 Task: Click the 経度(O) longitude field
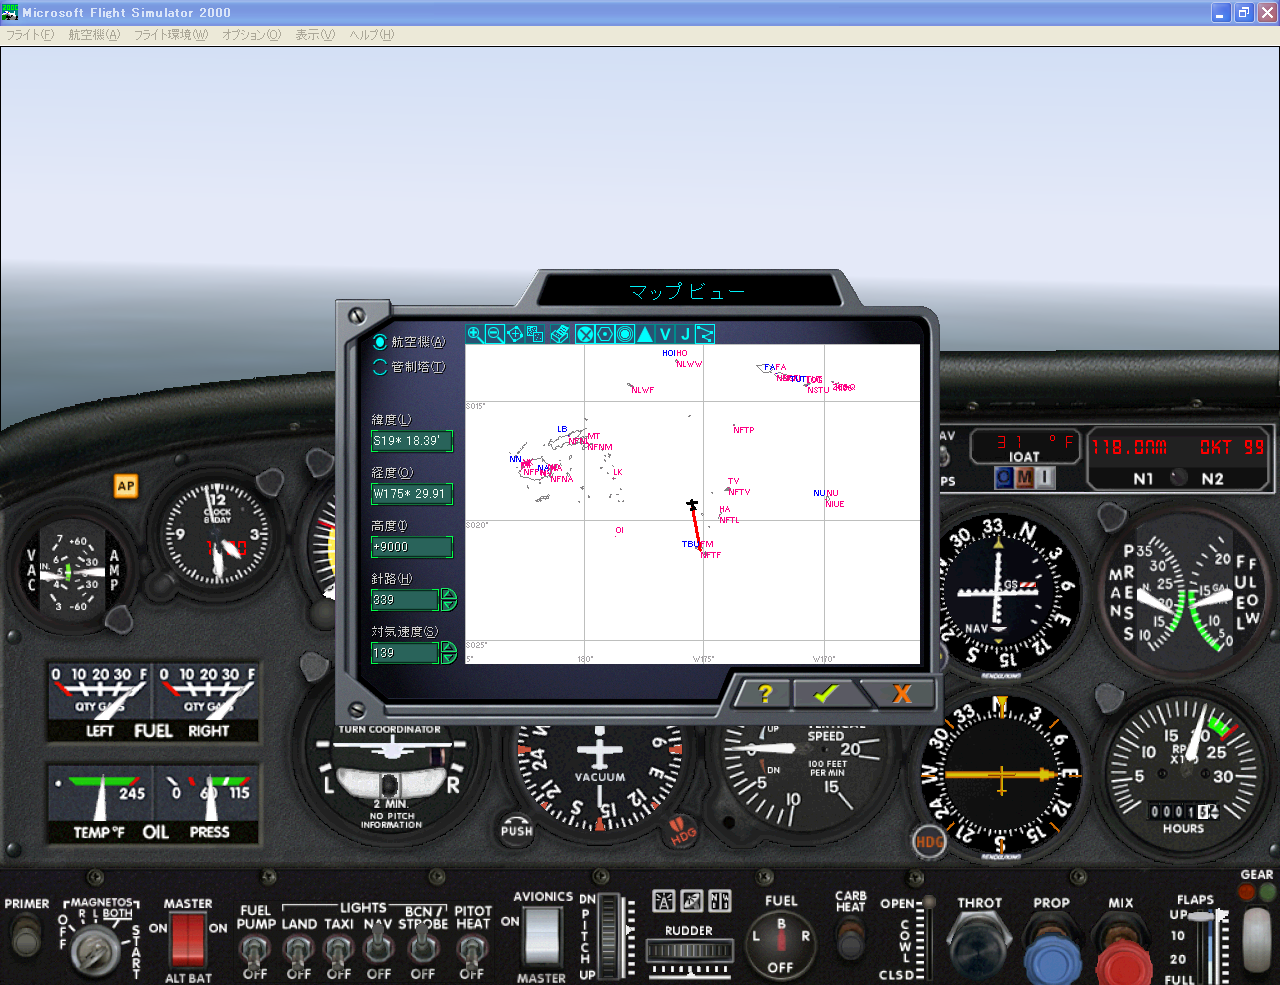click(412, 494)
